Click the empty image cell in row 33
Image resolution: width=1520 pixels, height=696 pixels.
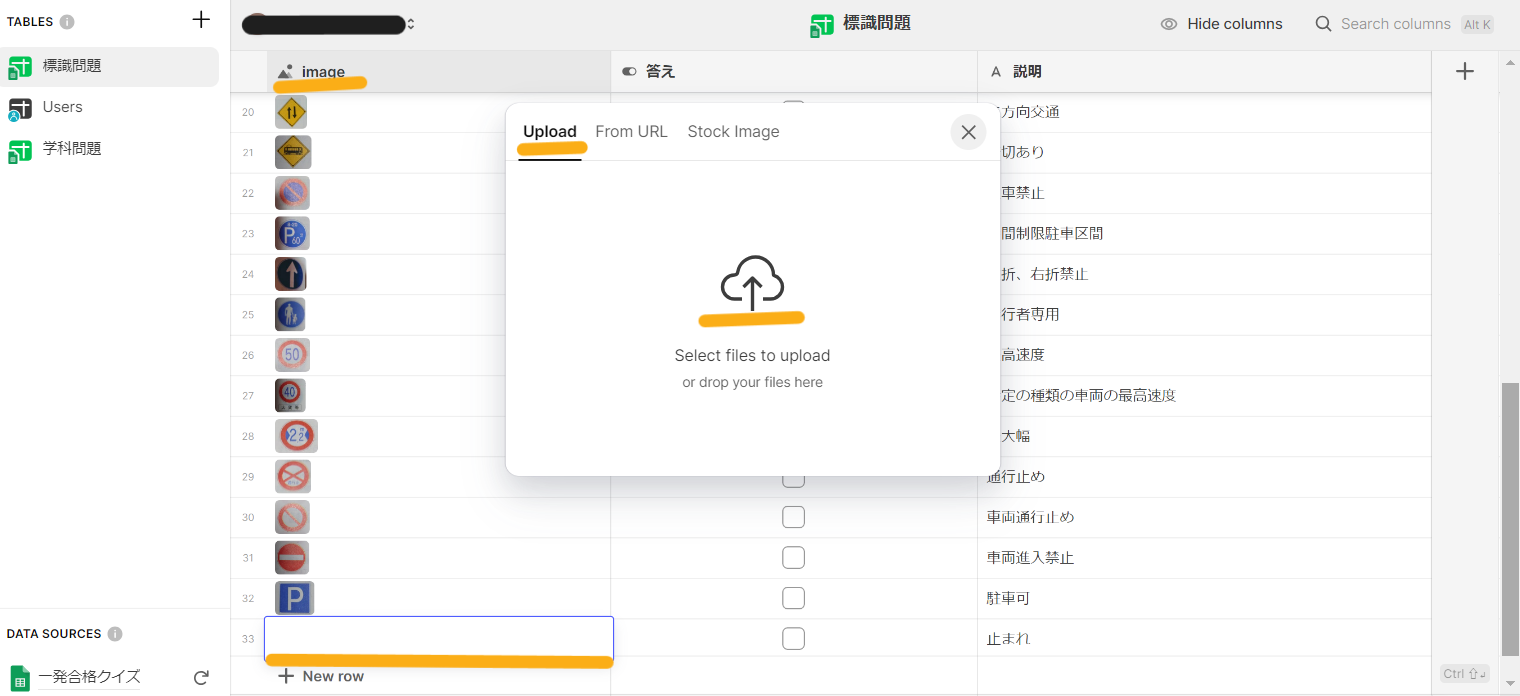(x=439, y=638)
